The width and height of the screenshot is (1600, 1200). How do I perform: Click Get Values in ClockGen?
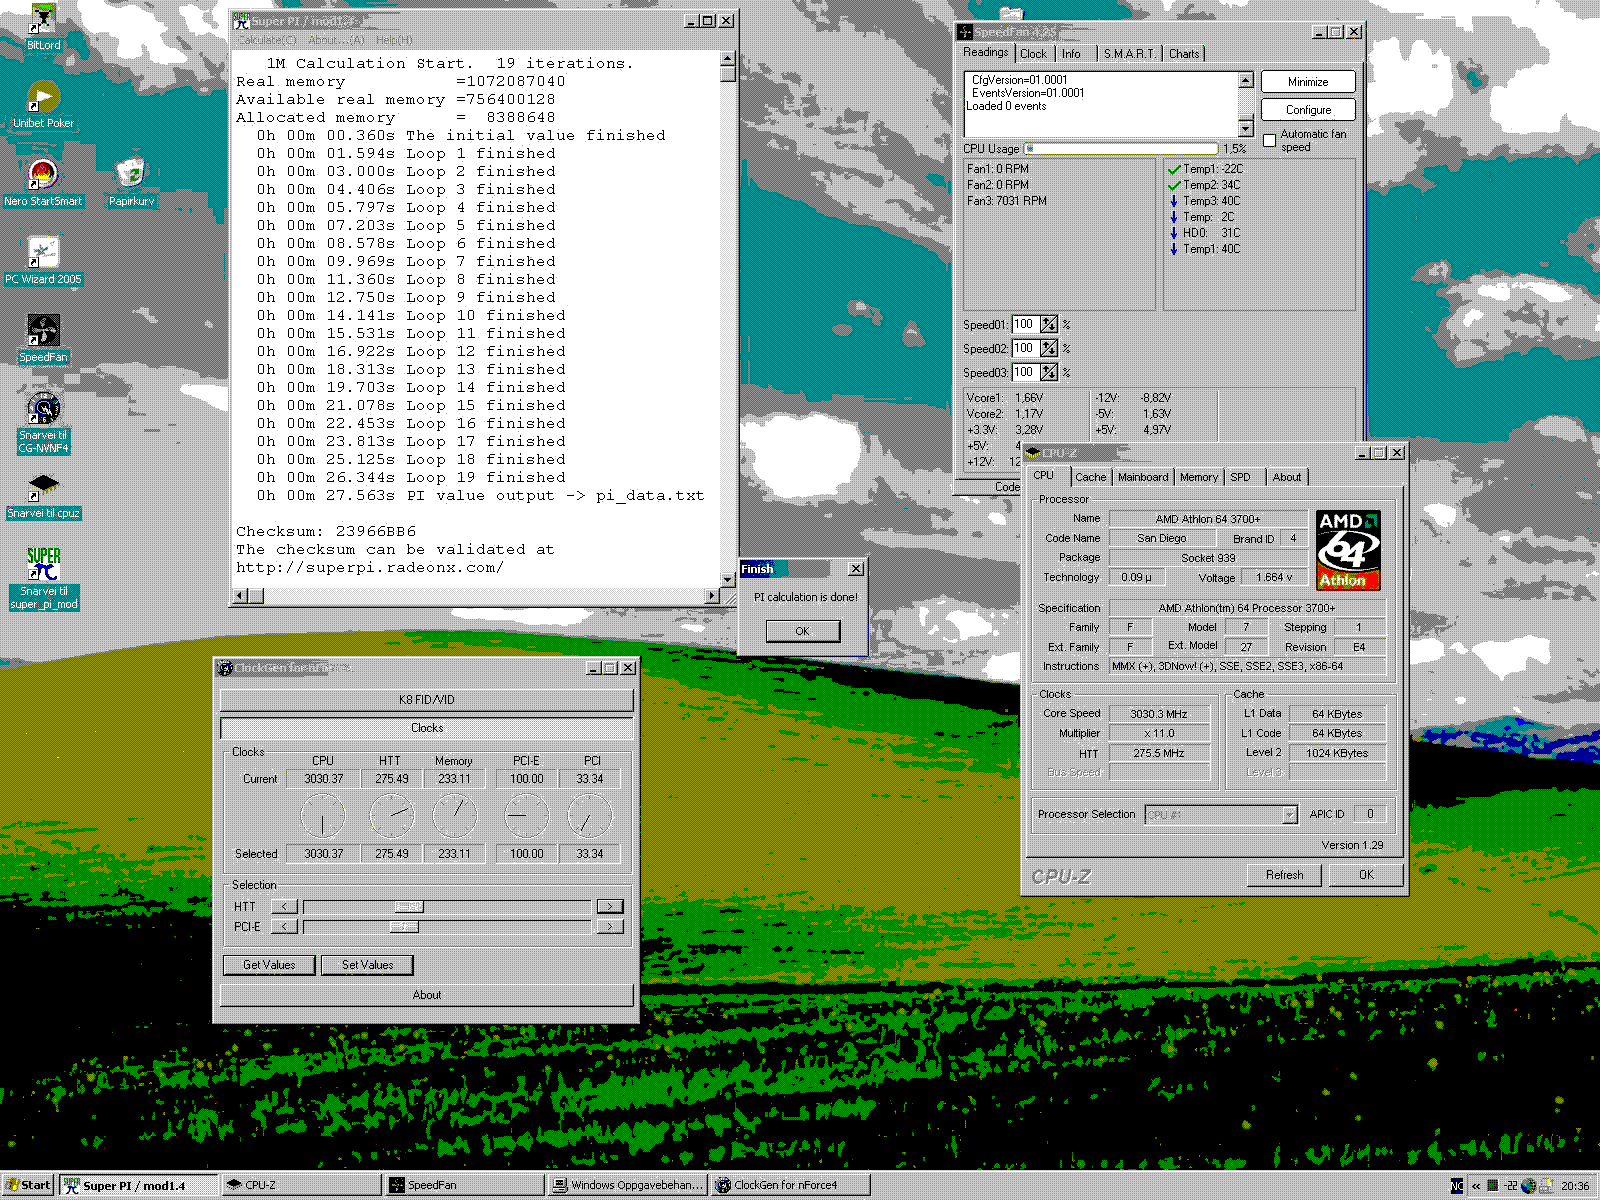[269, 965]
